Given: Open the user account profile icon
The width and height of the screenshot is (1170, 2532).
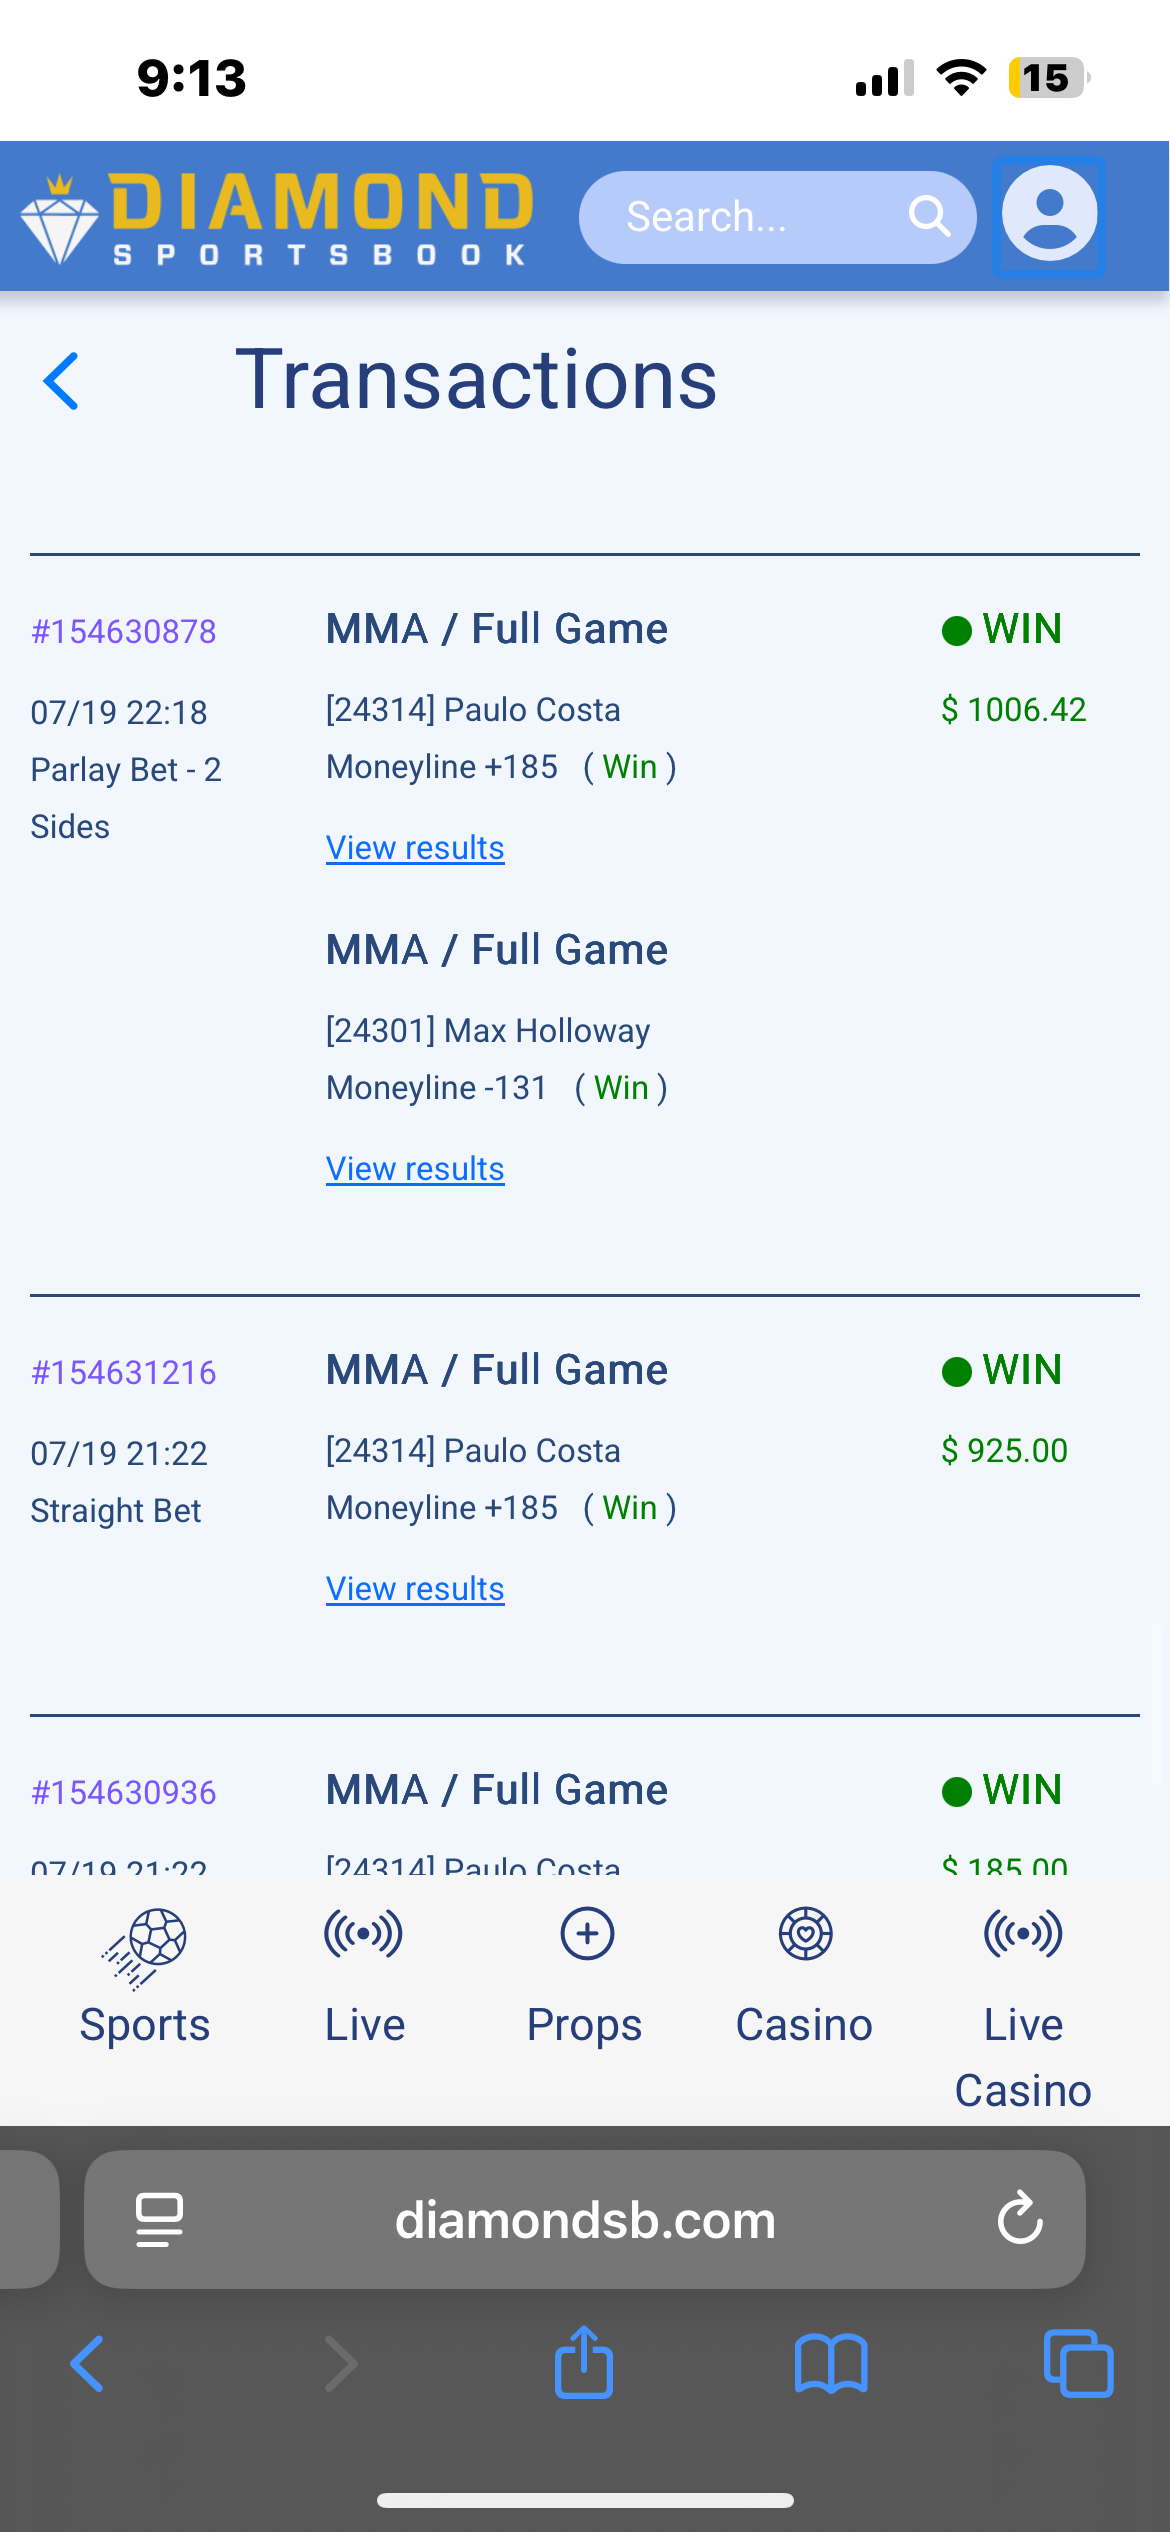Looking at the screenshot, I should 1049,215.
